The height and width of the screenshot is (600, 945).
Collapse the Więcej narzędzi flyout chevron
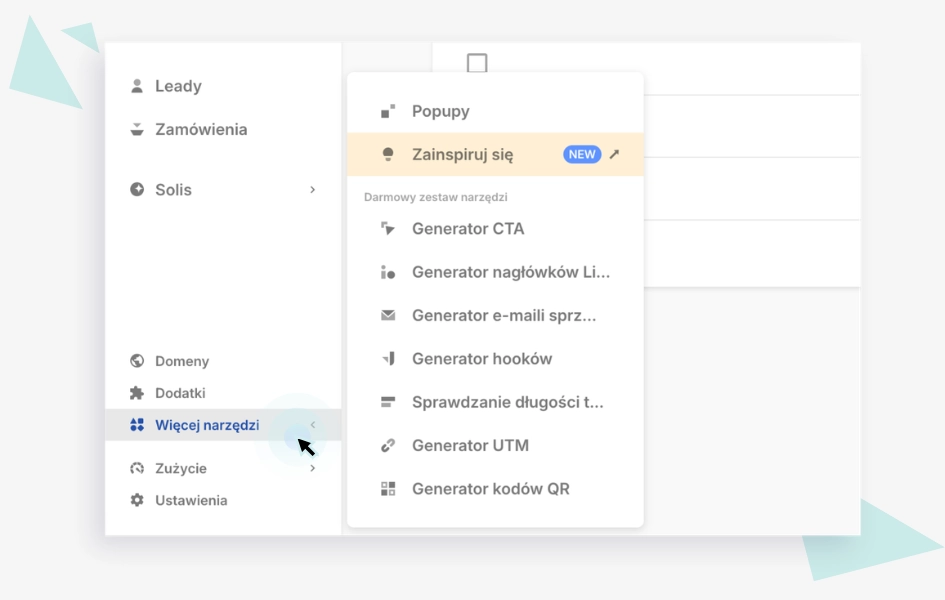pos(313,425)
